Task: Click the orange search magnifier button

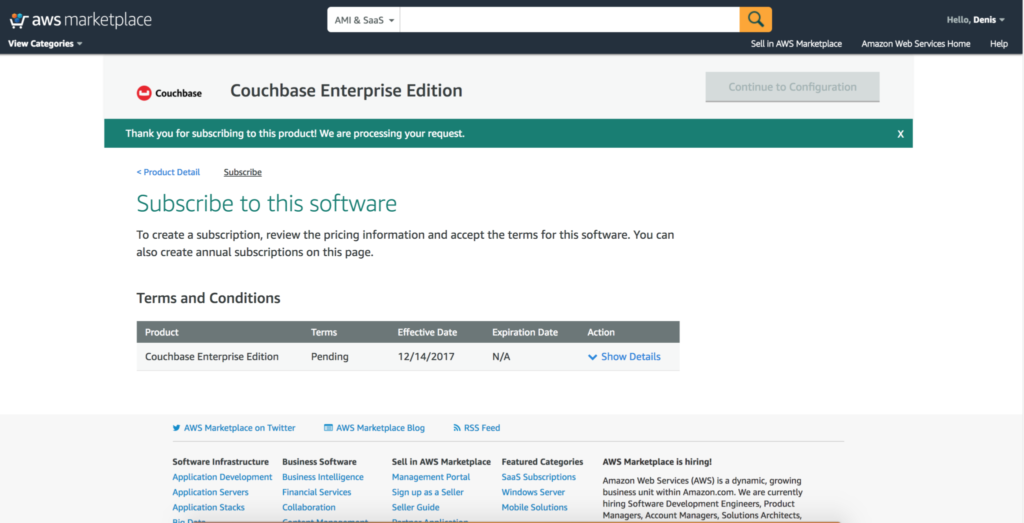Action: pyautogui.click(x=756, y=20)
